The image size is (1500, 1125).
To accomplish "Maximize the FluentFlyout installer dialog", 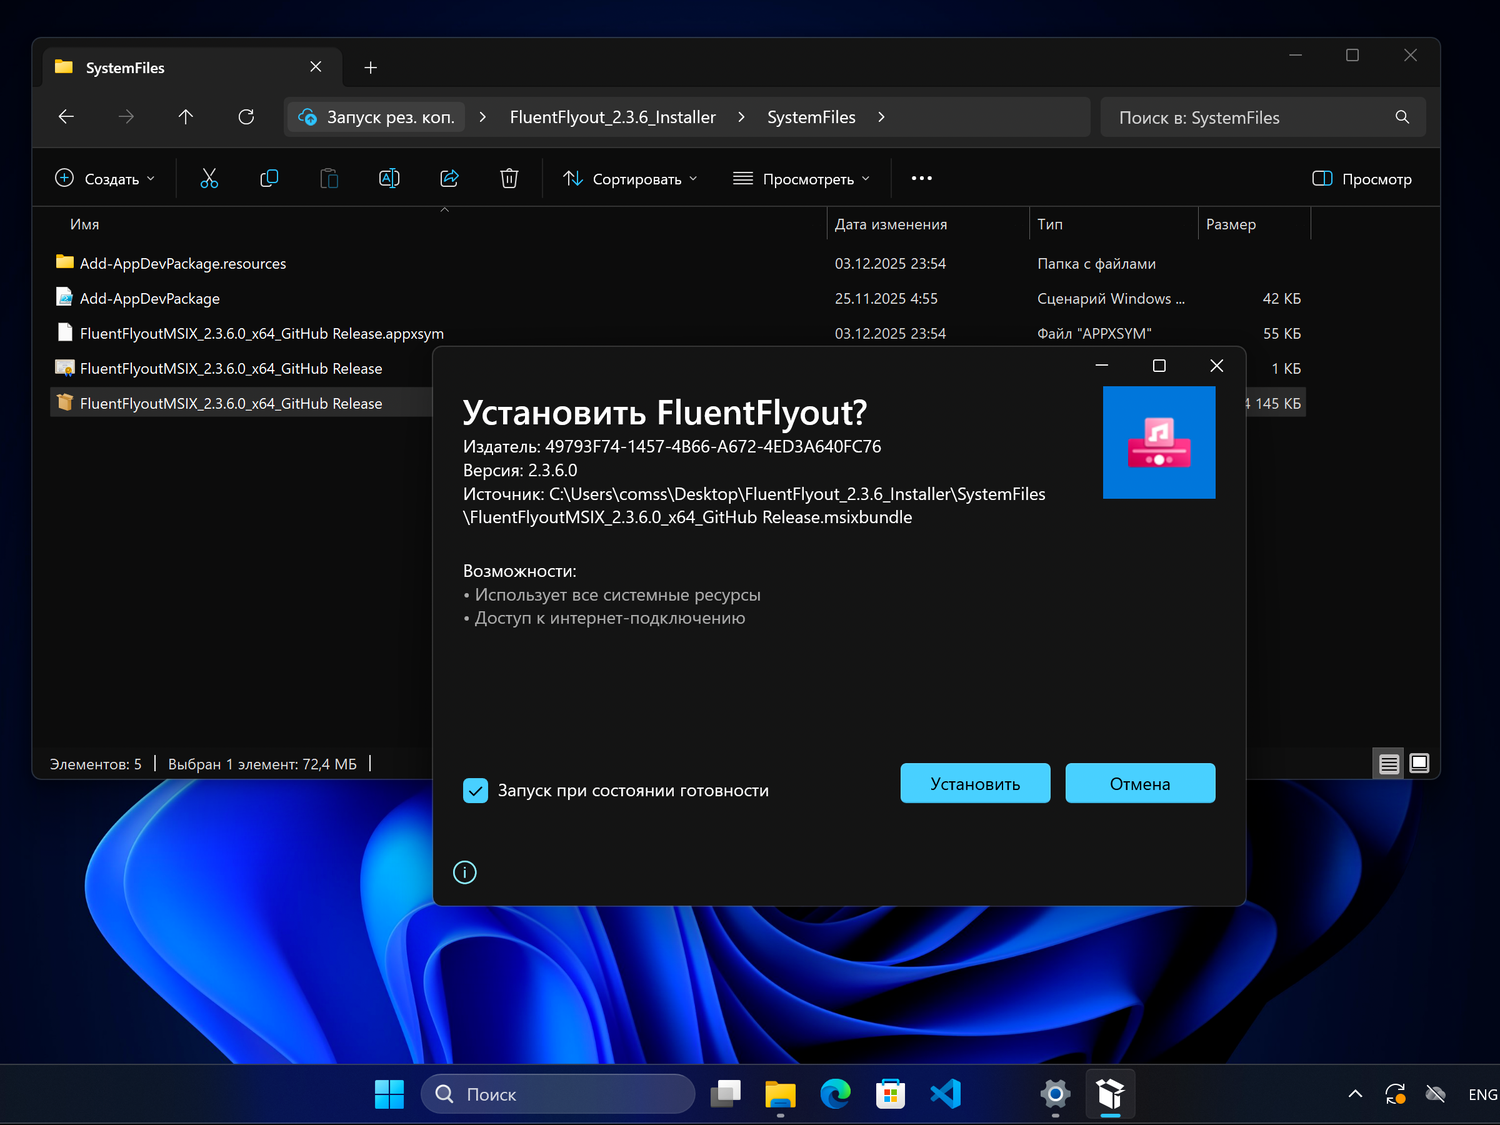I will click(x=1159, y=366).
